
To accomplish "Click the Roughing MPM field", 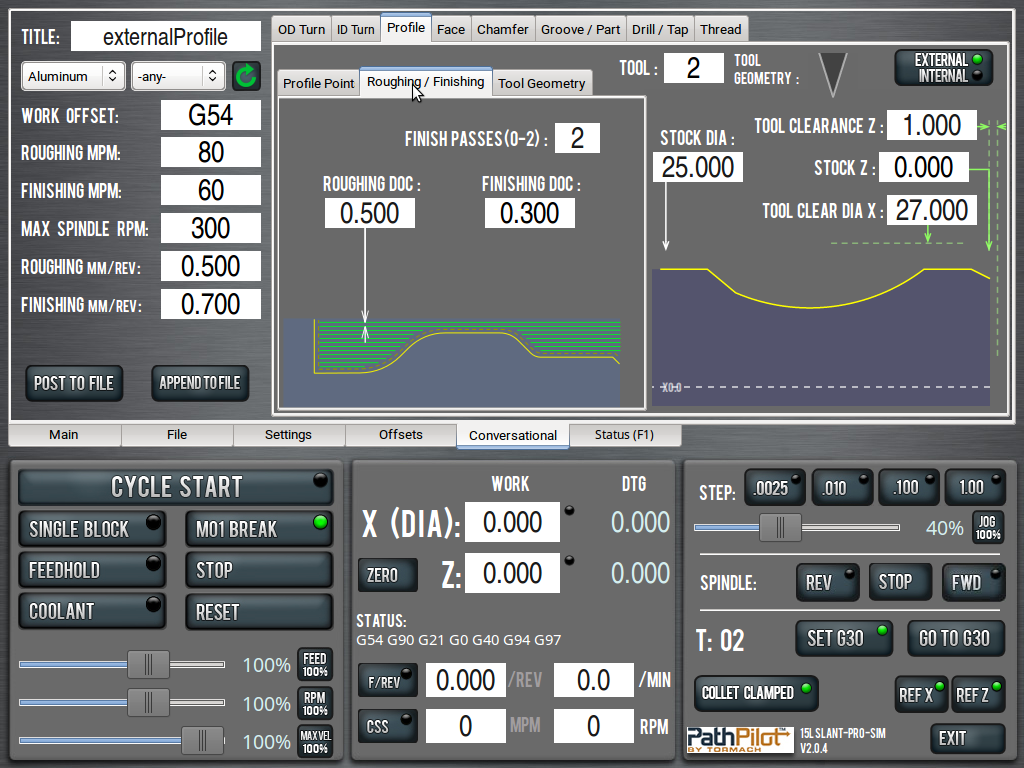I will [x=211, y=153].
